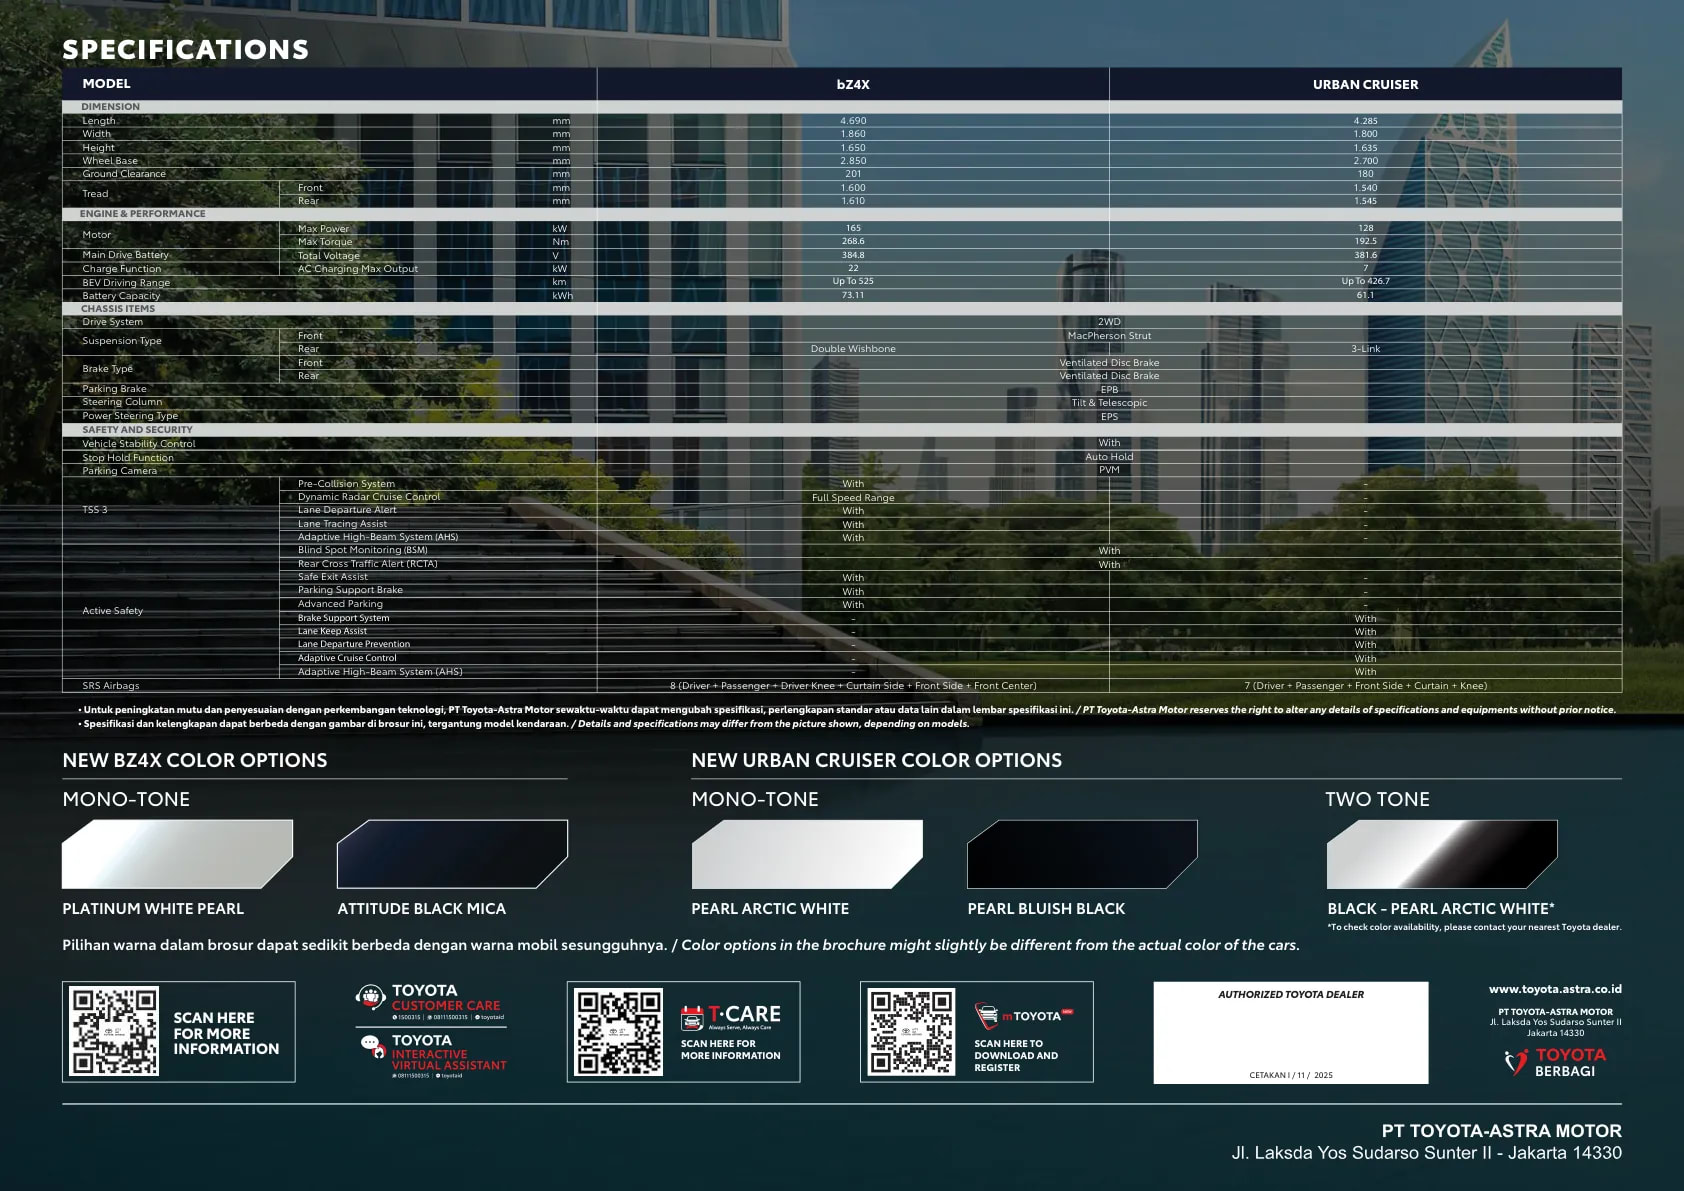Click the mToyota app logo
The image size is (1684, 1191).
(x=1023, y=1016)
